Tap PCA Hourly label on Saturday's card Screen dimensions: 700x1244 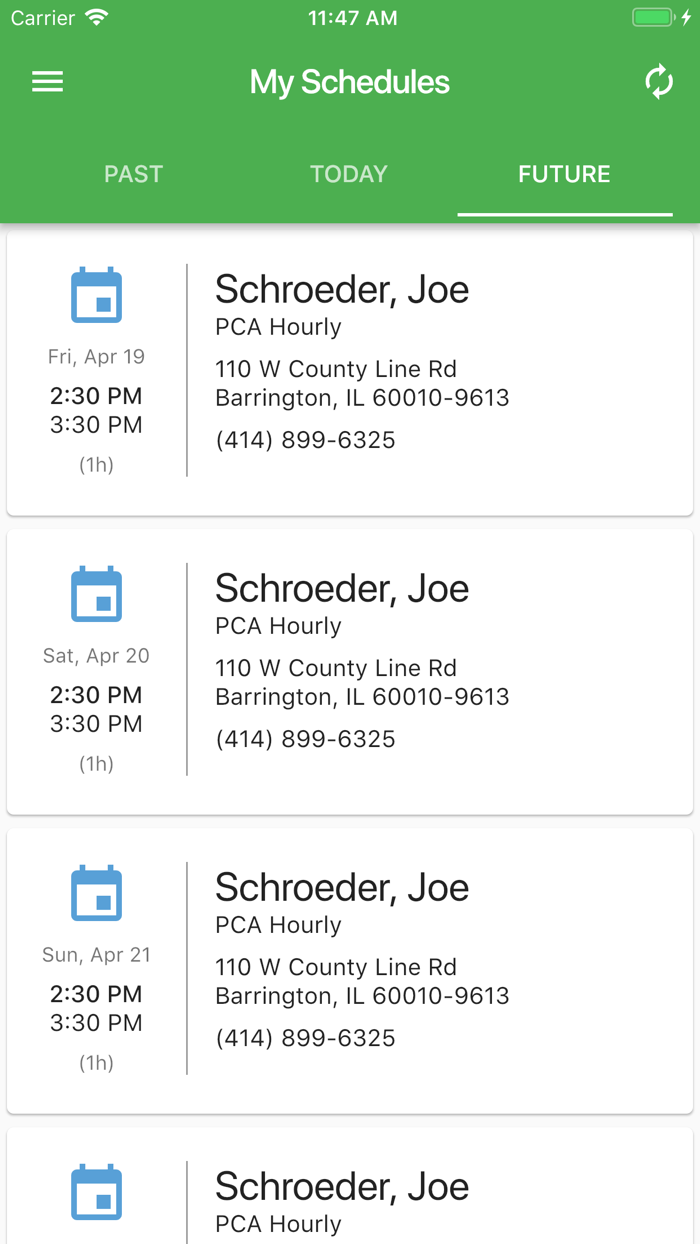(278, 625)
